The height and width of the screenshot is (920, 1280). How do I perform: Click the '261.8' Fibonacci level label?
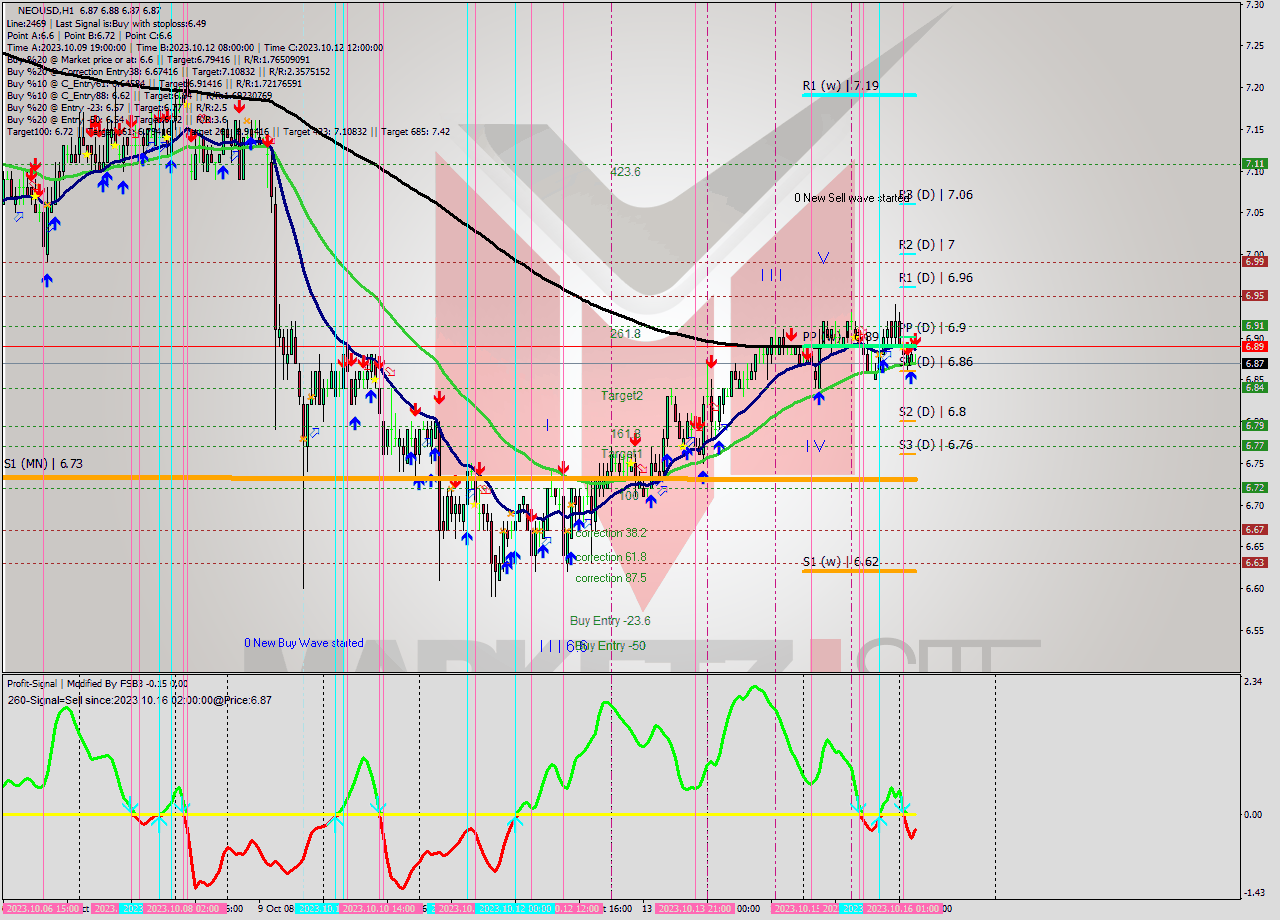(x=625, y=334)
